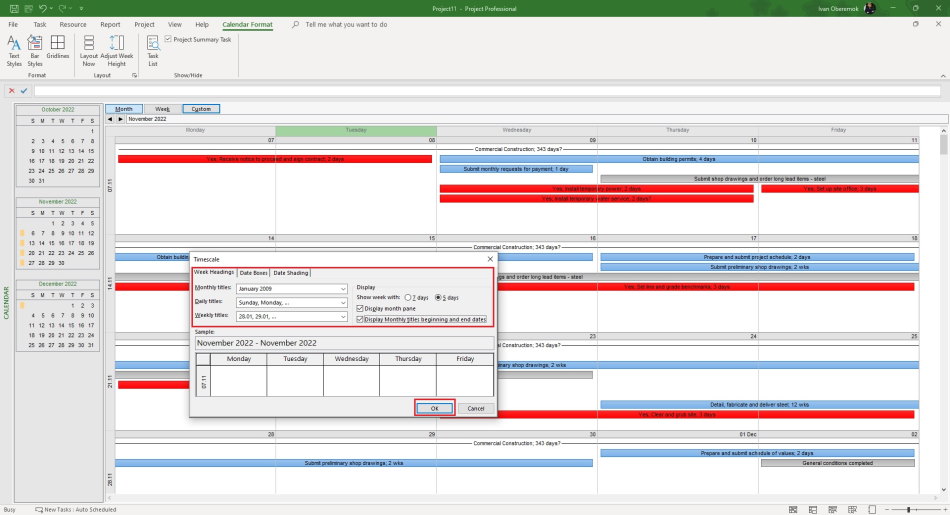Click the red cancel entry X icon
This screenshot has width=950, height=515.
tap(12, 91)
